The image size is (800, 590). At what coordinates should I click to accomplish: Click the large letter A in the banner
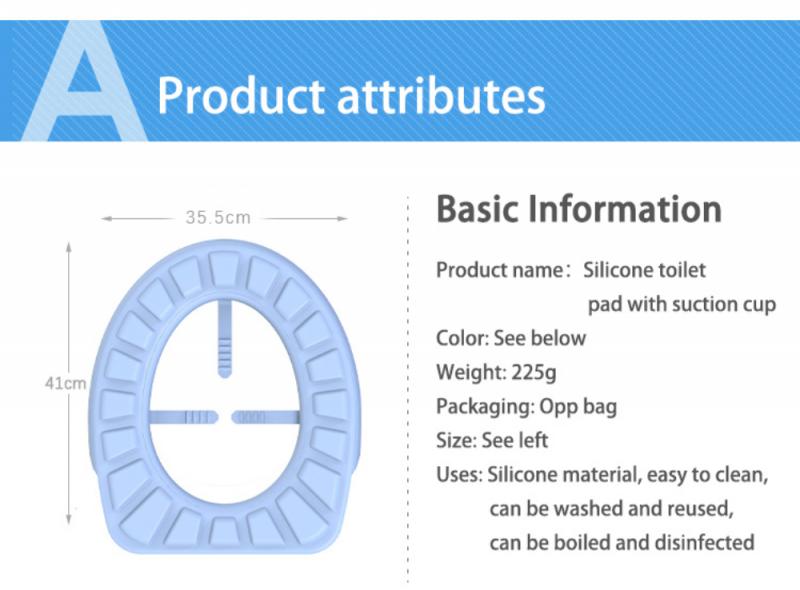[83, 85]
